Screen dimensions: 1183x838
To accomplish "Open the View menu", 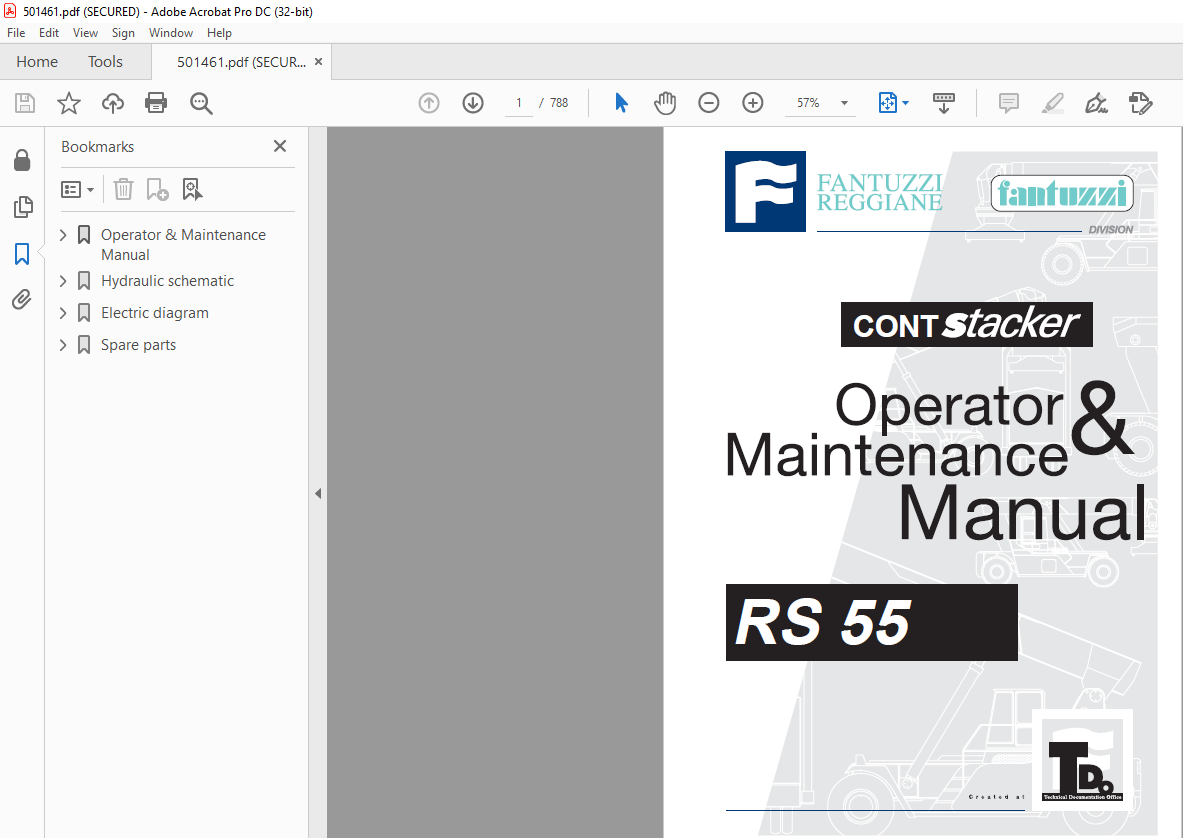I will pos(85,32).
